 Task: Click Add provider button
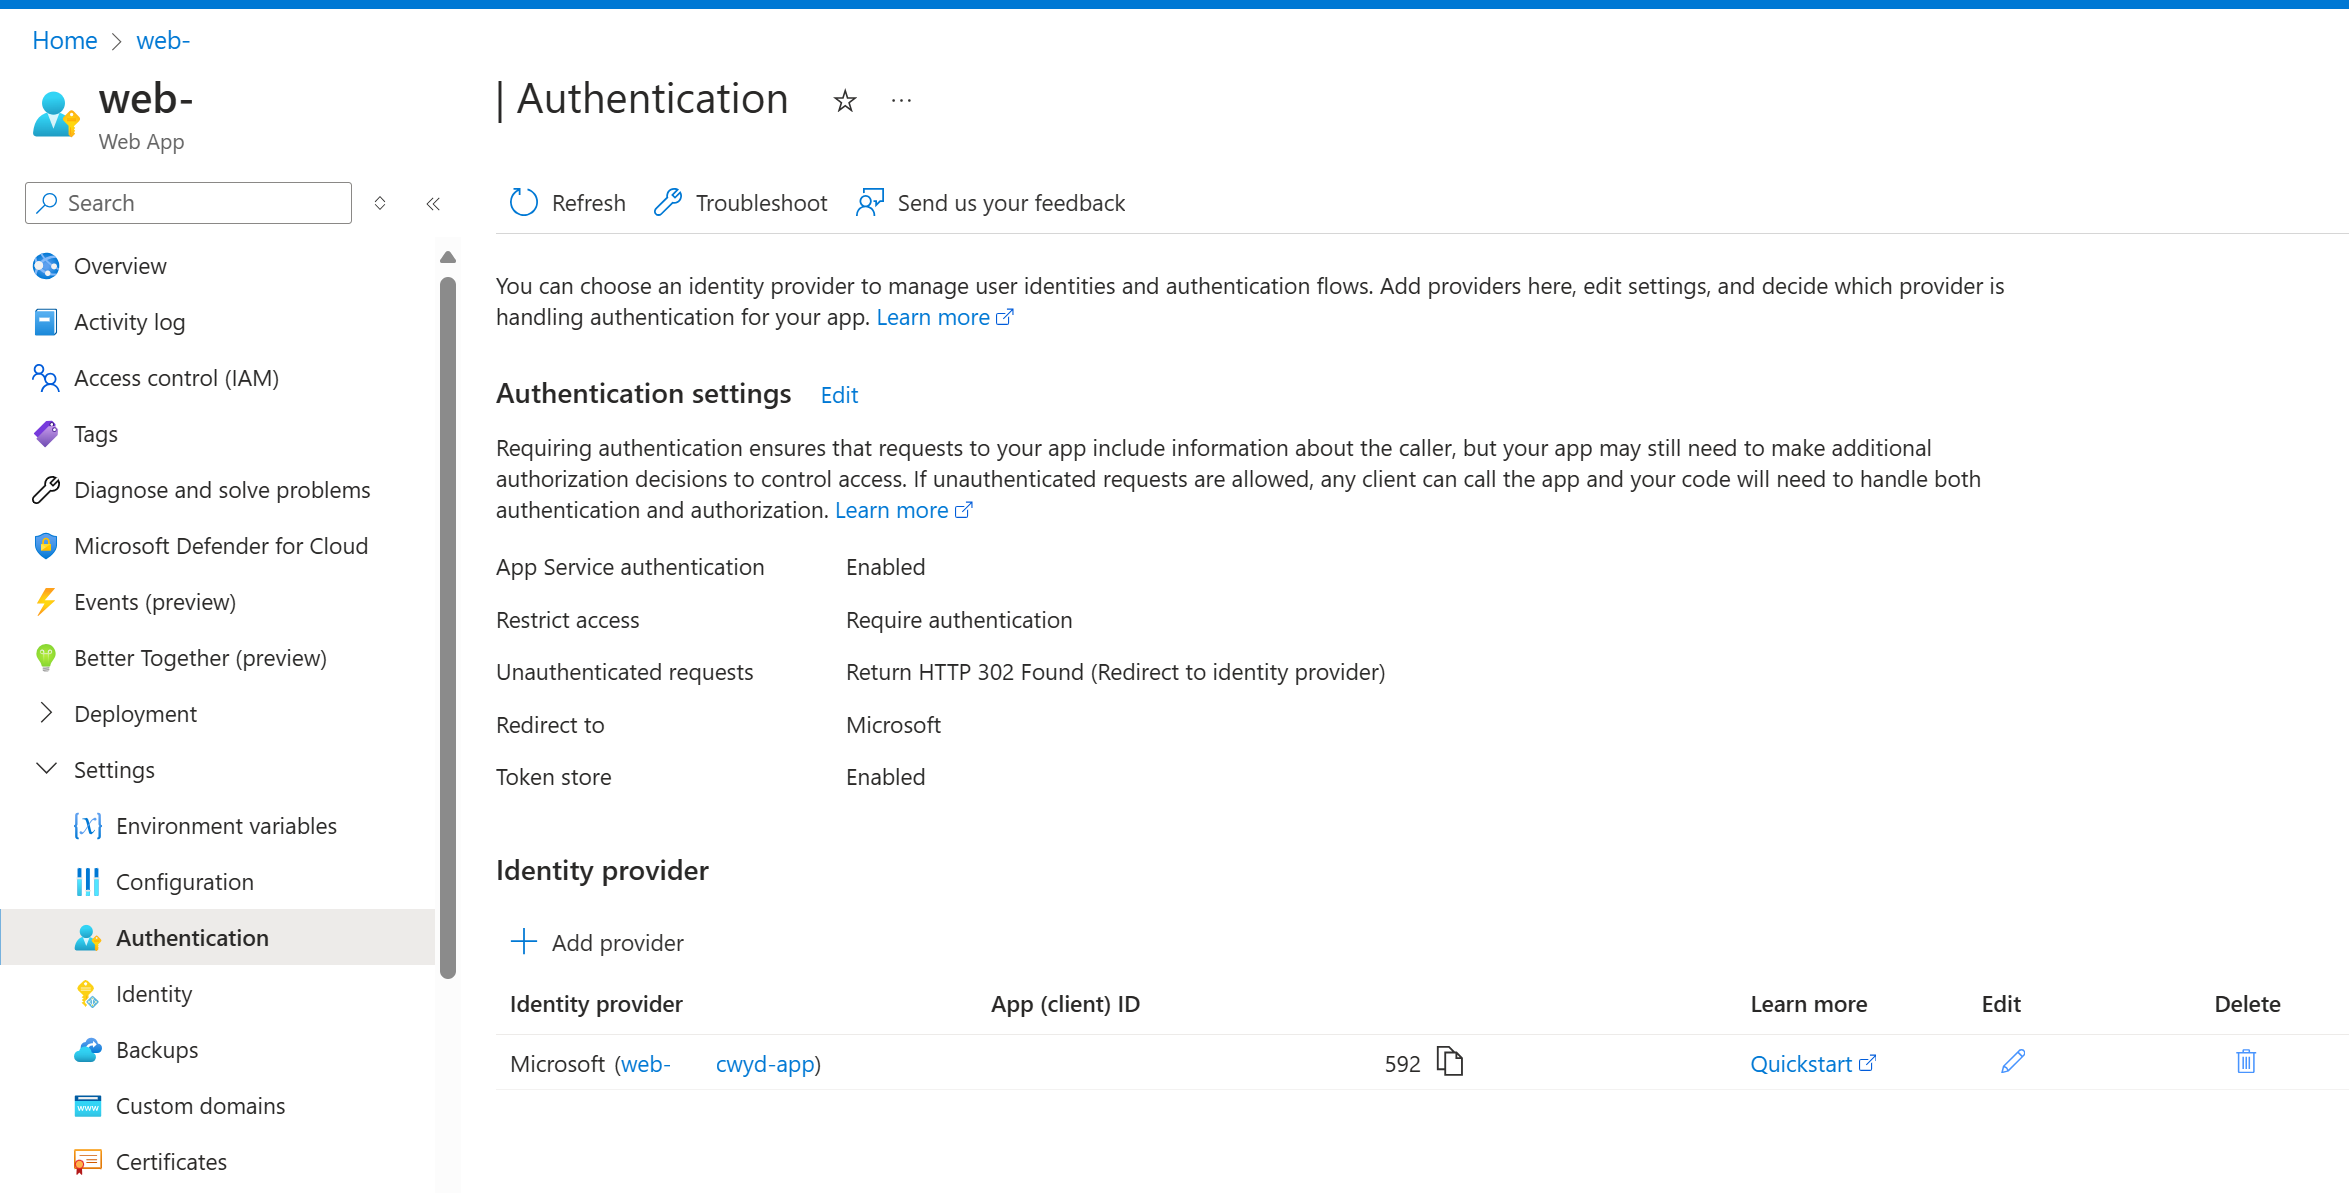tap(597, 943)
